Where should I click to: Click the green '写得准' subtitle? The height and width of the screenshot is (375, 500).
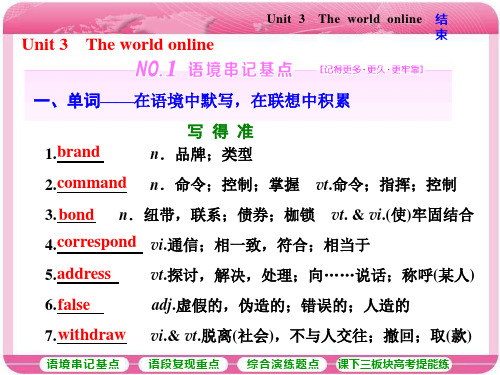pos(220,131)
